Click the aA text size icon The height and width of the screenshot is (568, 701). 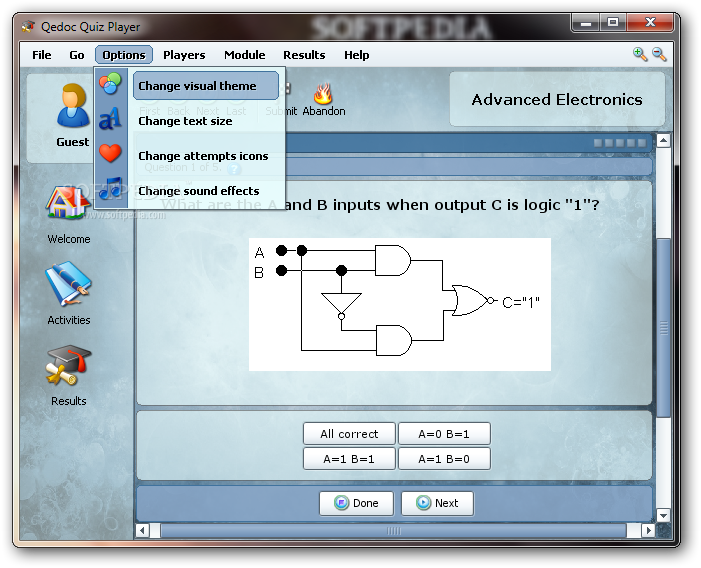point(110,118)
